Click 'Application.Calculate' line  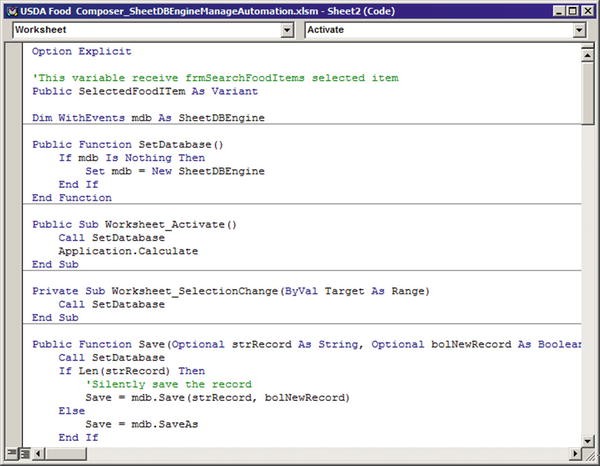128,251
